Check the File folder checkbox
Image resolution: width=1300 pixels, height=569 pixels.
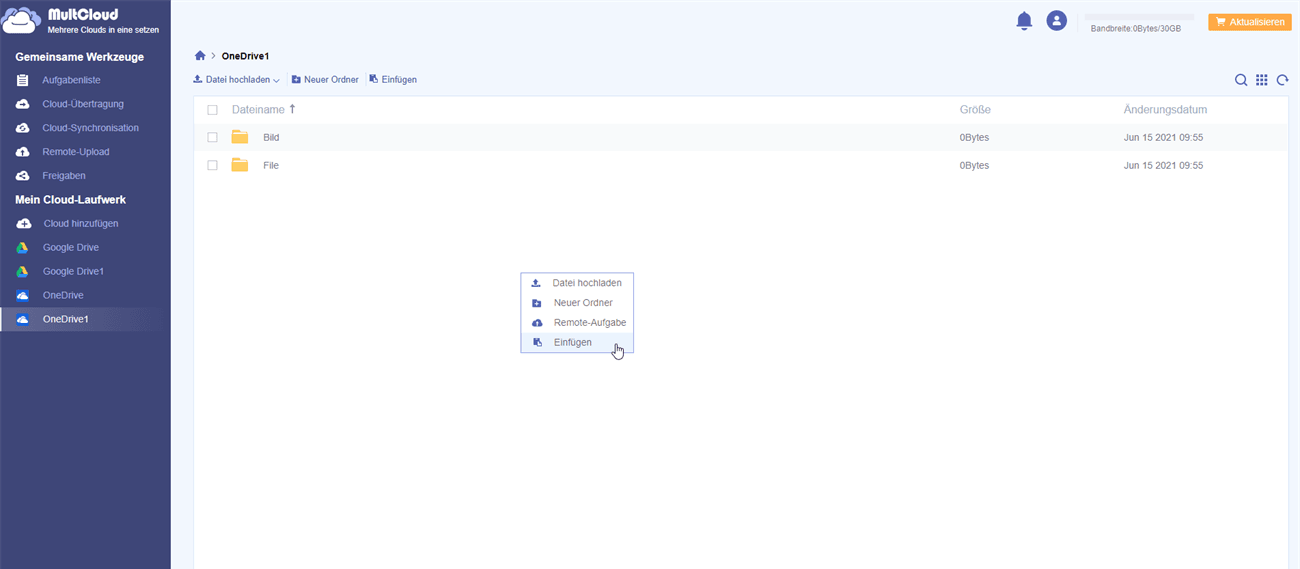(x=212, y=165)
